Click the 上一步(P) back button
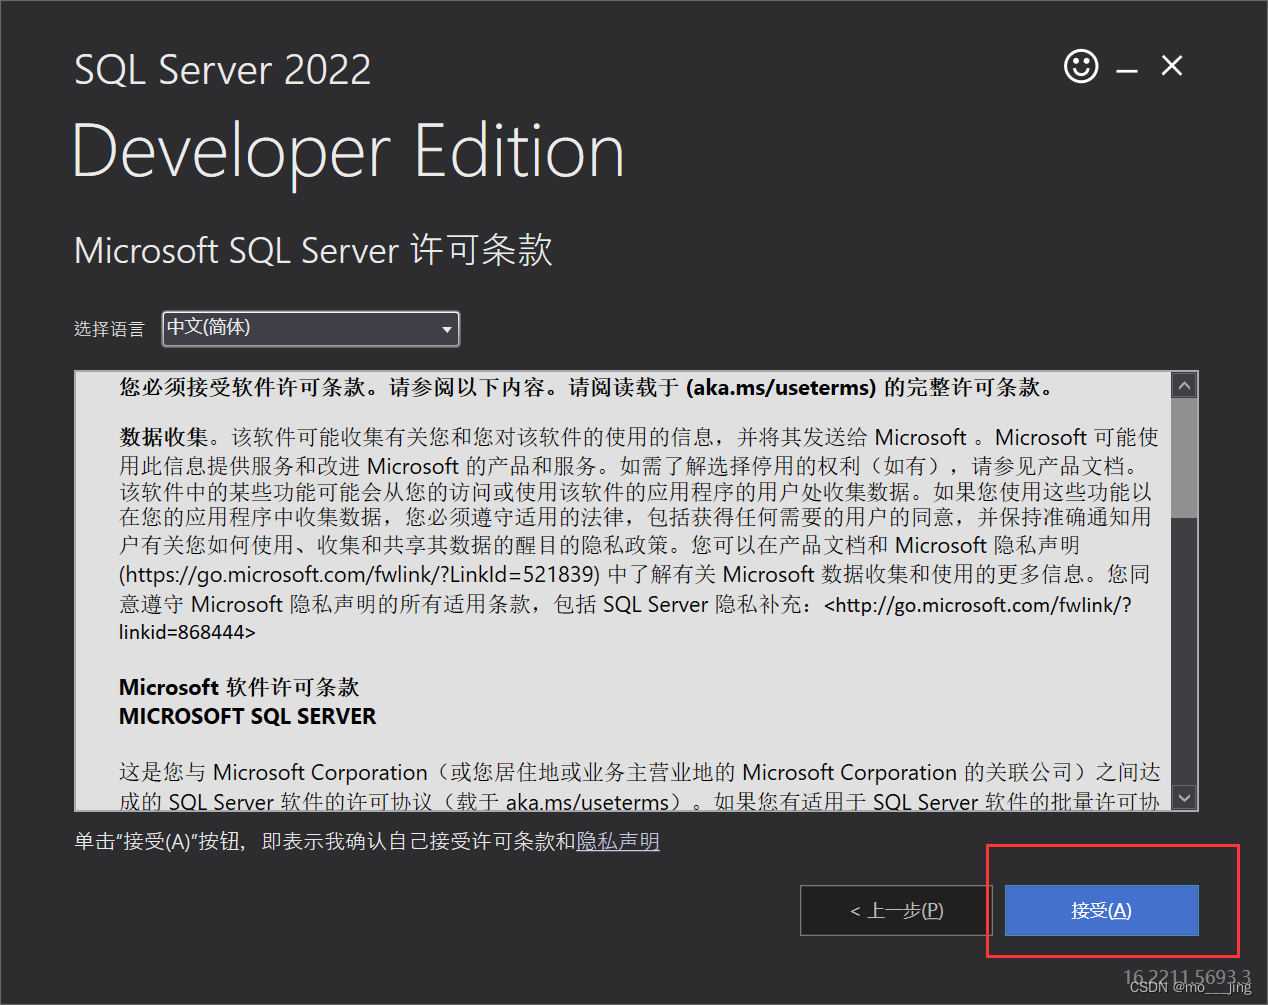The height and width of the screenshot is (1005, 1268). click(x=896, y=910)
